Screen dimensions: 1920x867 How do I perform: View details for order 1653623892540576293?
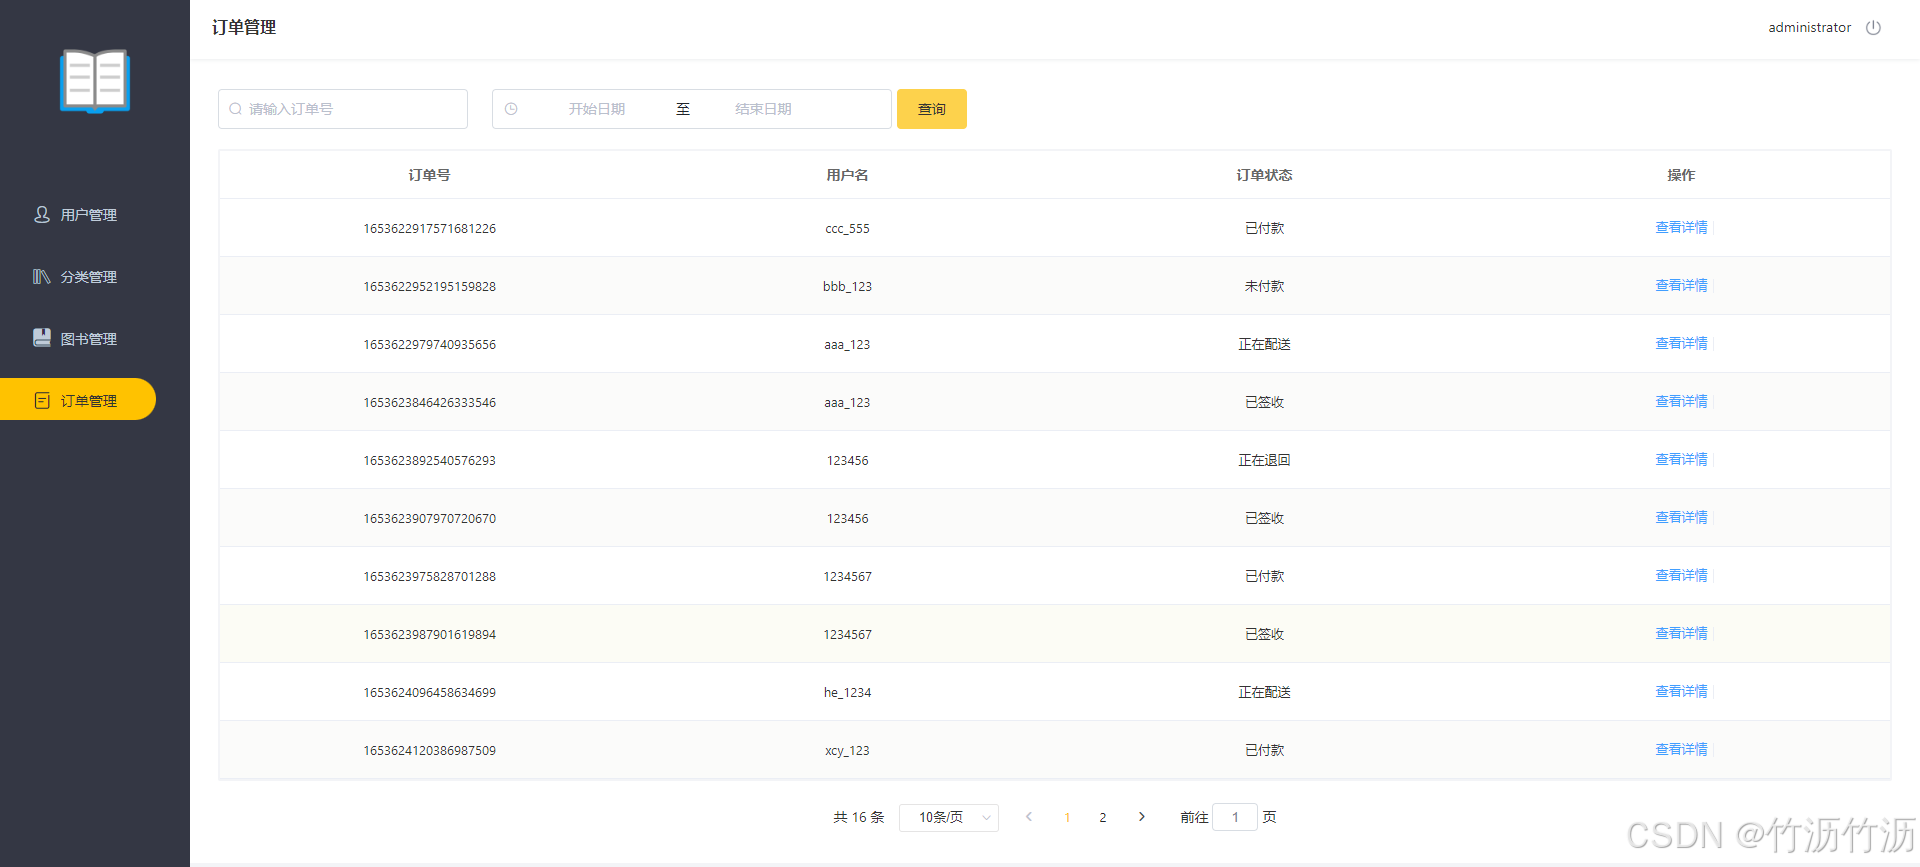[x=1681, y=460]
